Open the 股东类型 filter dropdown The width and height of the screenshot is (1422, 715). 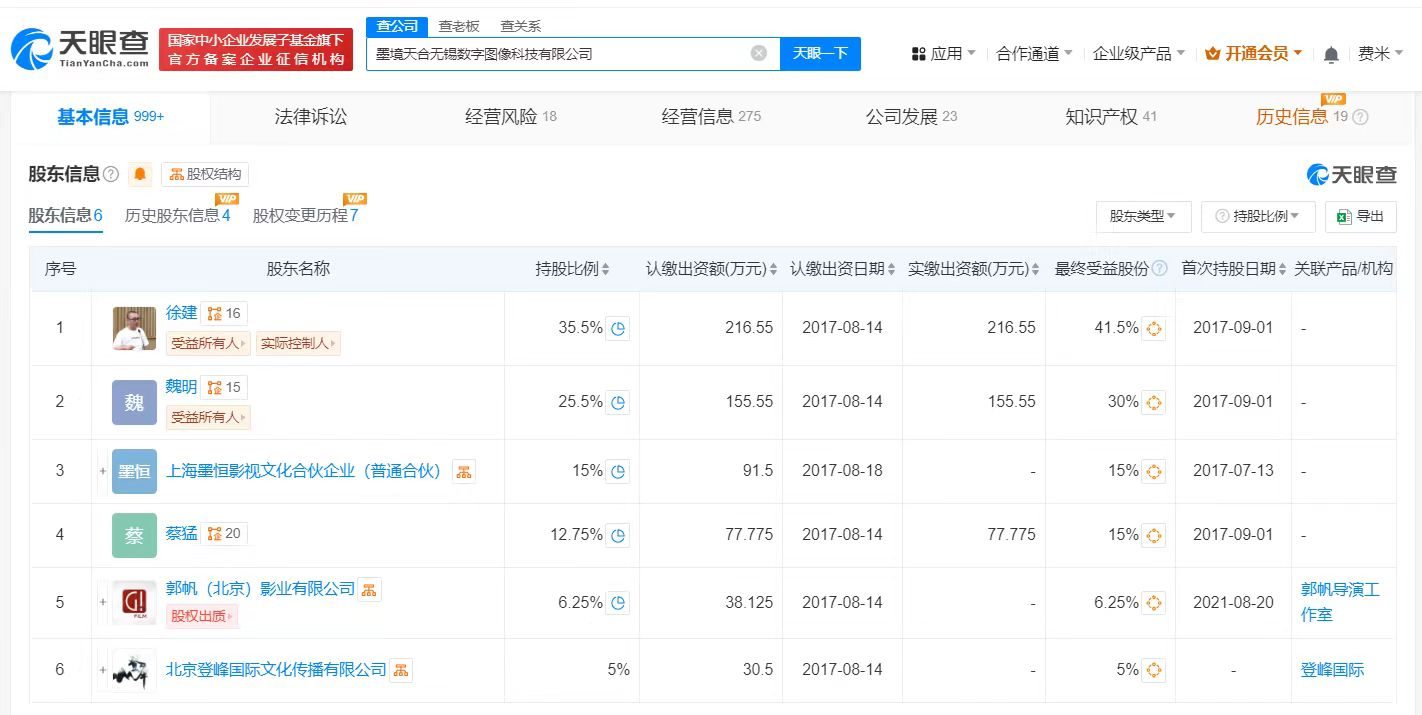tap(1142, 216)
